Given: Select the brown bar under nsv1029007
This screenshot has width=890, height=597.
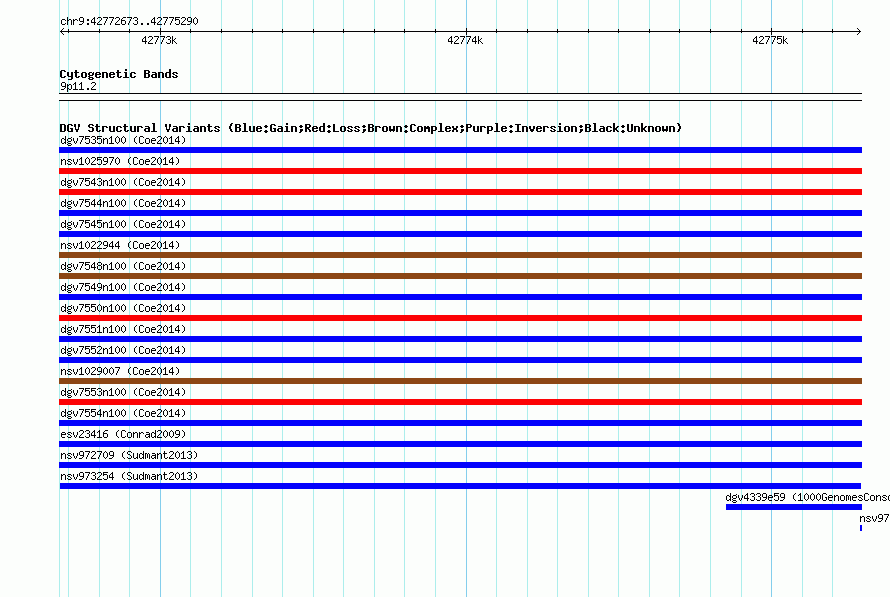Looking at the screenshot, I should tap(460, 381).
